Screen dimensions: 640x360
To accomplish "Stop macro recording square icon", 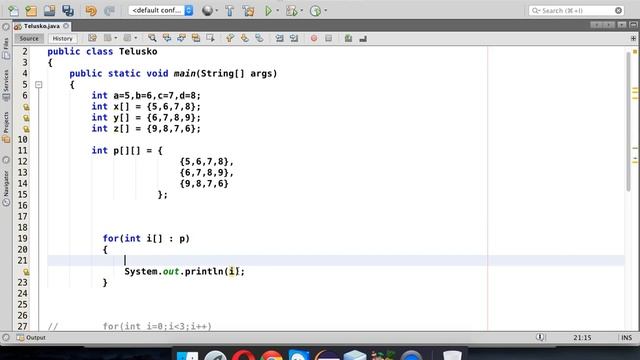I will [329, 38].
